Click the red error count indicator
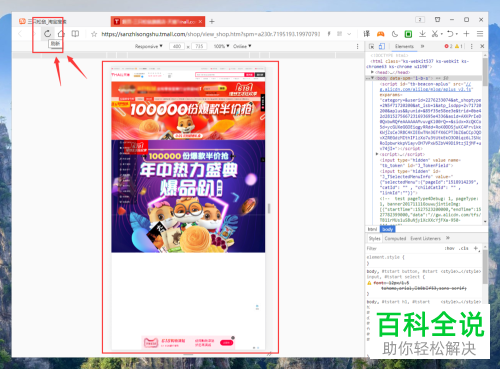 pyautogui.click(x=448, y=46)
